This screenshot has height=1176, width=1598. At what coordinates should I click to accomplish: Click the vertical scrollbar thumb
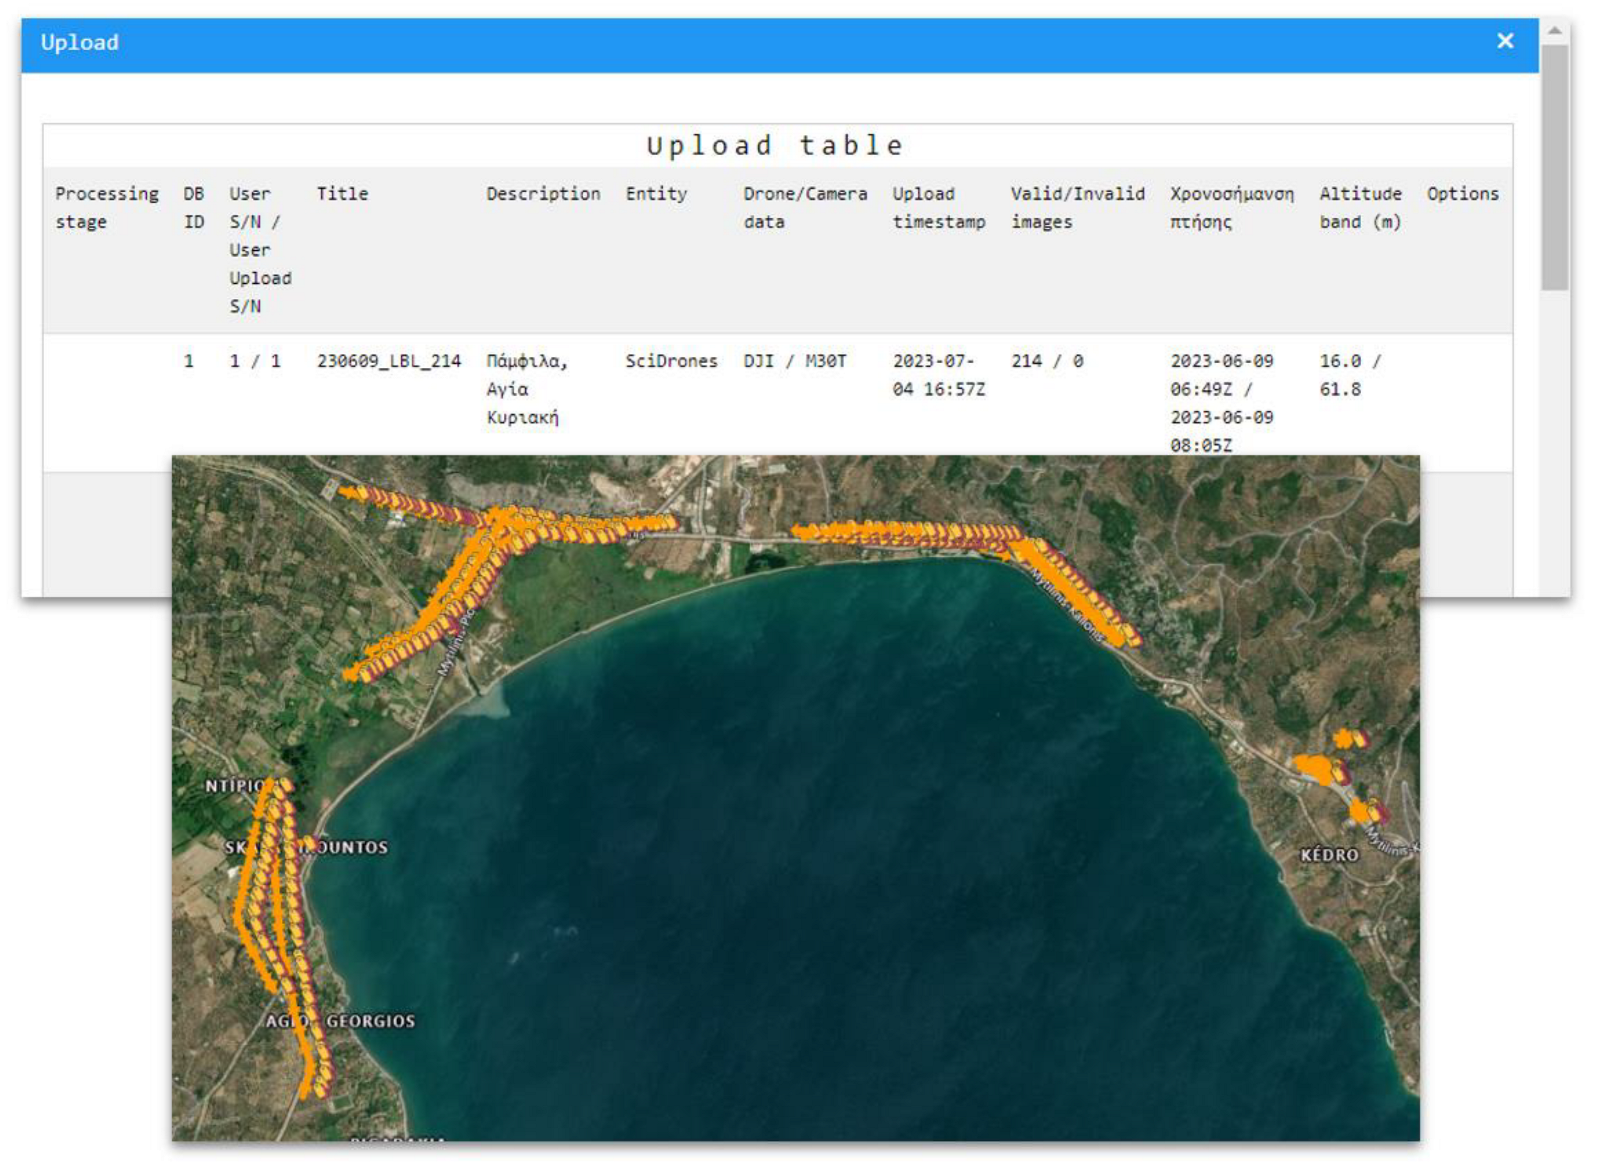[x=1554, y=167]
